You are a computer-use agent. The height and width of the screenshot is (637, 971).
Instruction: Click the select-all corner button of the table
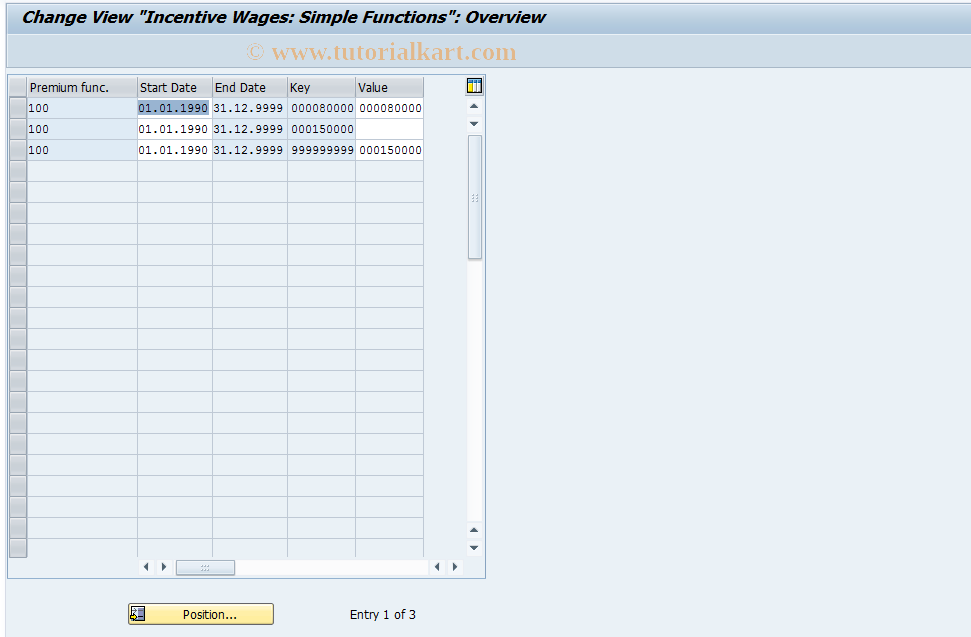tap(18, 87)
